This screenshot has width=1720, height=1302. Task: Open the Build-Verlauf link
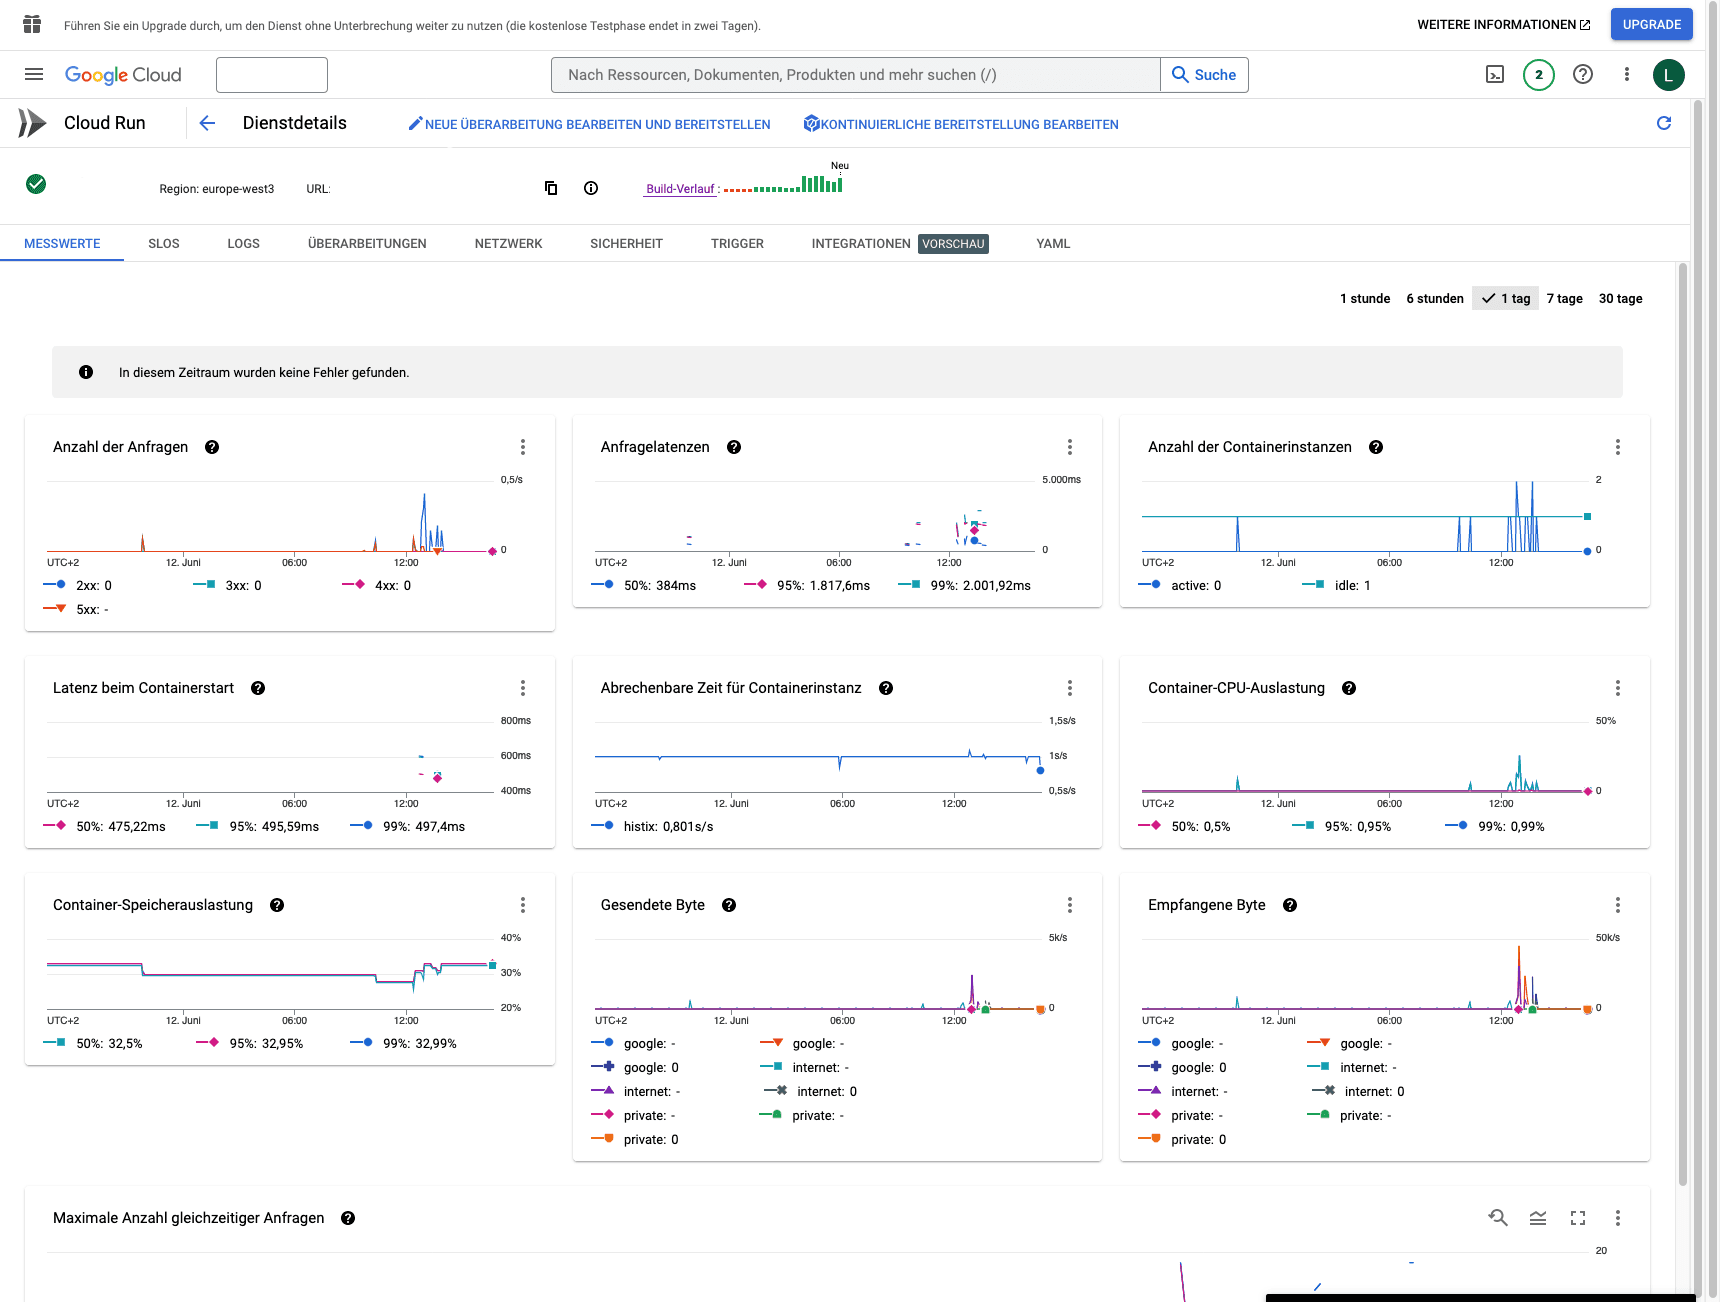[680, 188]
